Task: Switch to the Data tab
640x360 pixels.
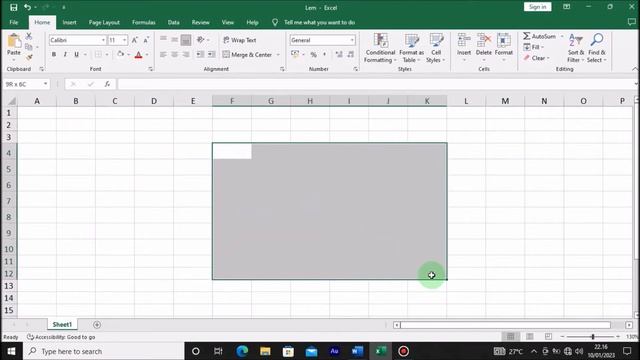Action: [x=173, y=22]
